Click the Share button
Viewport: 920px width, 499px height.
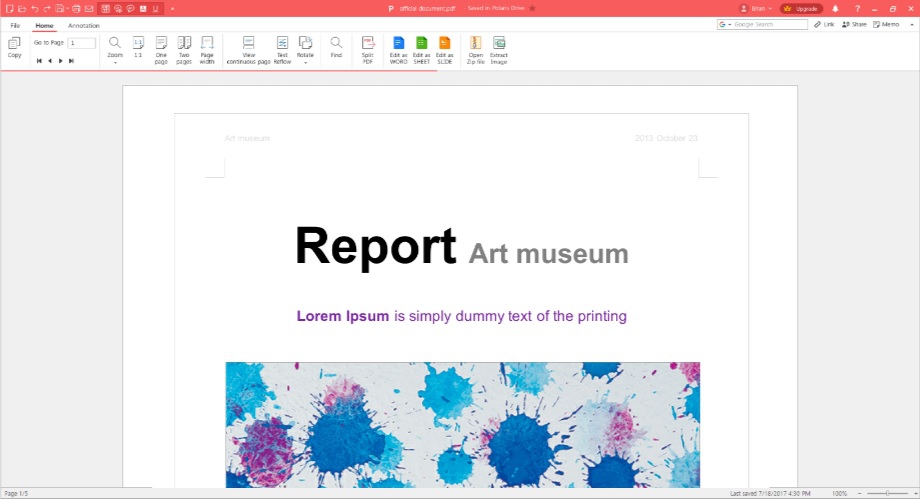coord(854,24)
